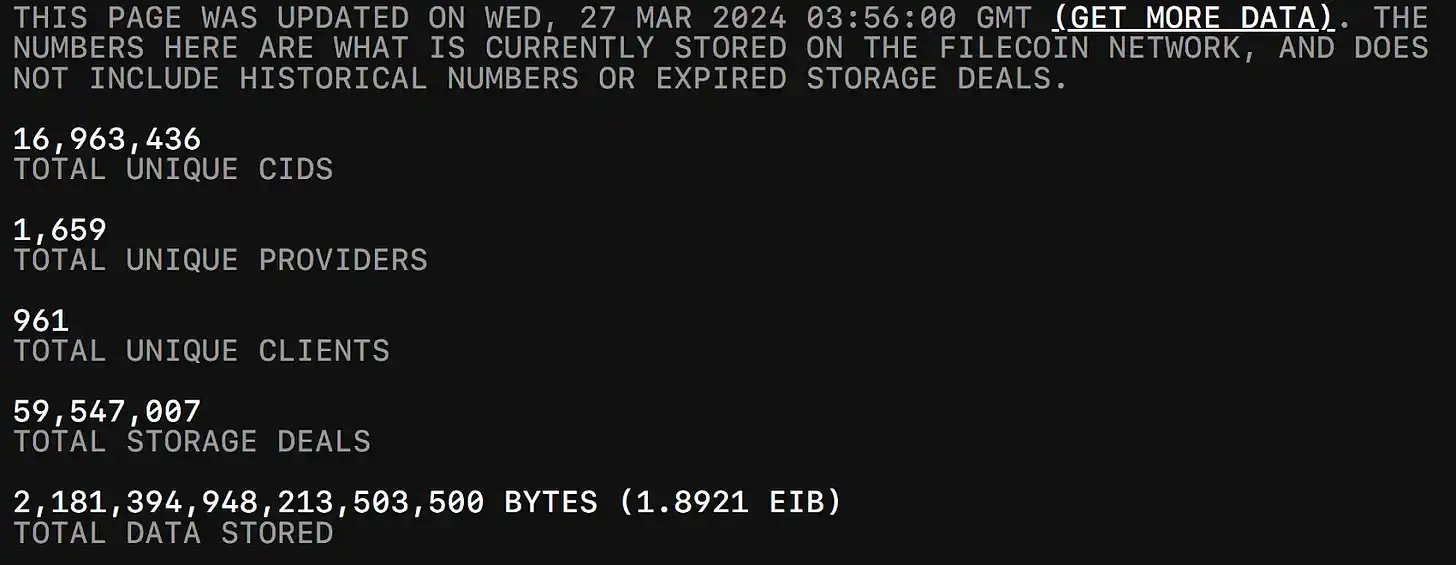Click the 16,963,436 unique CIDs count
1456x565 pixels.
click(x=107, y=139)
